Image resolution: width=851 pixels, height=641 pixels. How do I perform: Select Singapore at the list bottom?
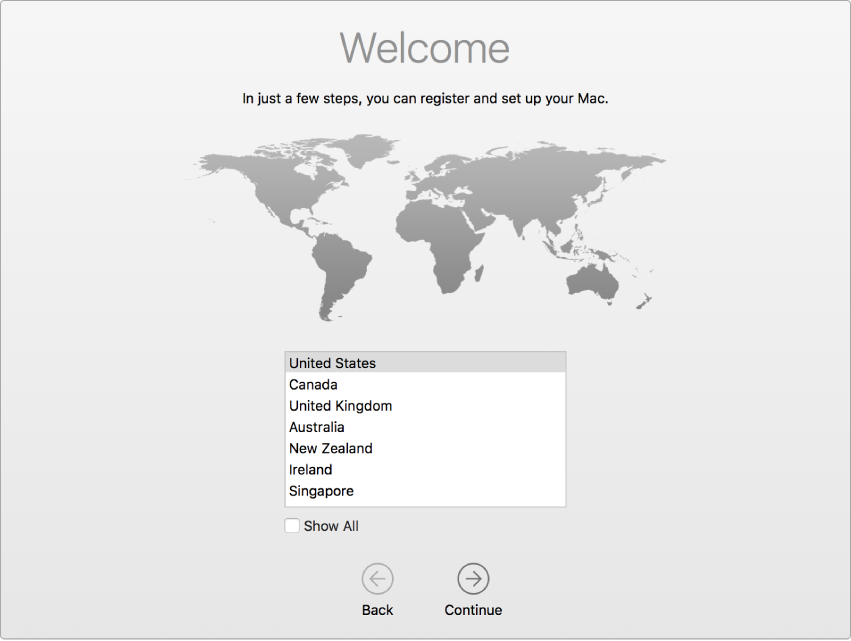point(321,490)
